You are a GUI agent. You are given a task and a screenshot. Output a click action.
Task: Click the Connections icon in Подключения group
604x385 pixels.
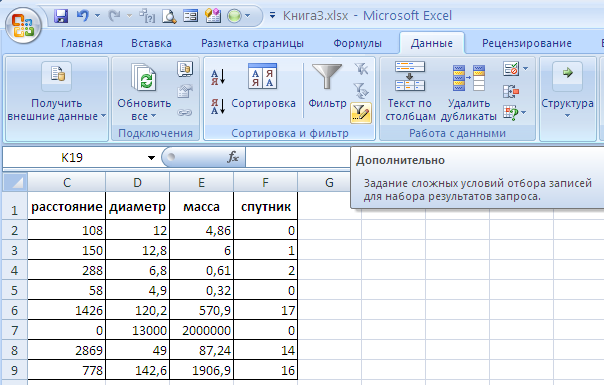point(185,69)
